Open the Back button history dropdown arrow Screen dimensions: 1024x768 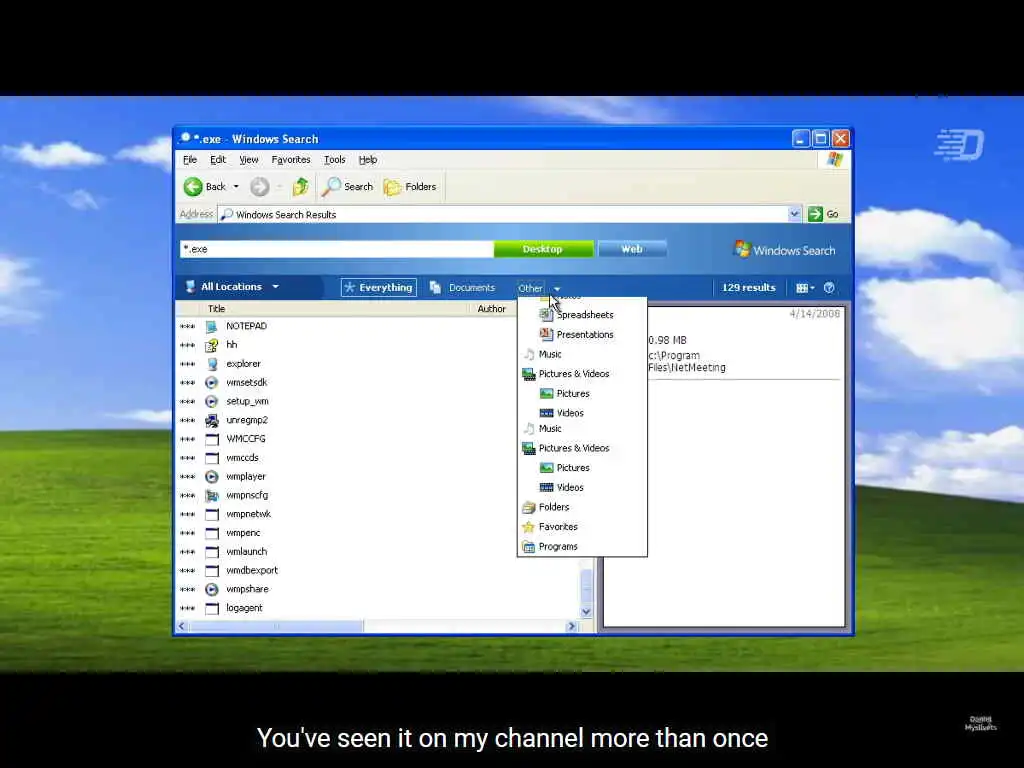pos(236,187)
